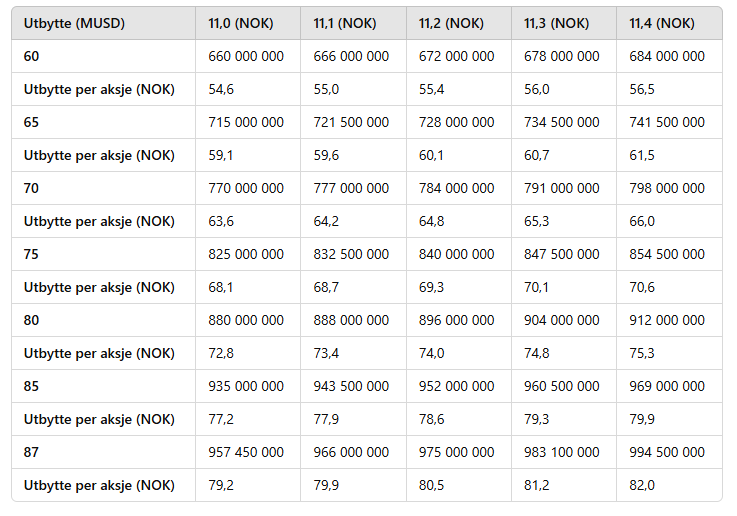
Task: Click row label 87
Action: [x=31, y=452]
